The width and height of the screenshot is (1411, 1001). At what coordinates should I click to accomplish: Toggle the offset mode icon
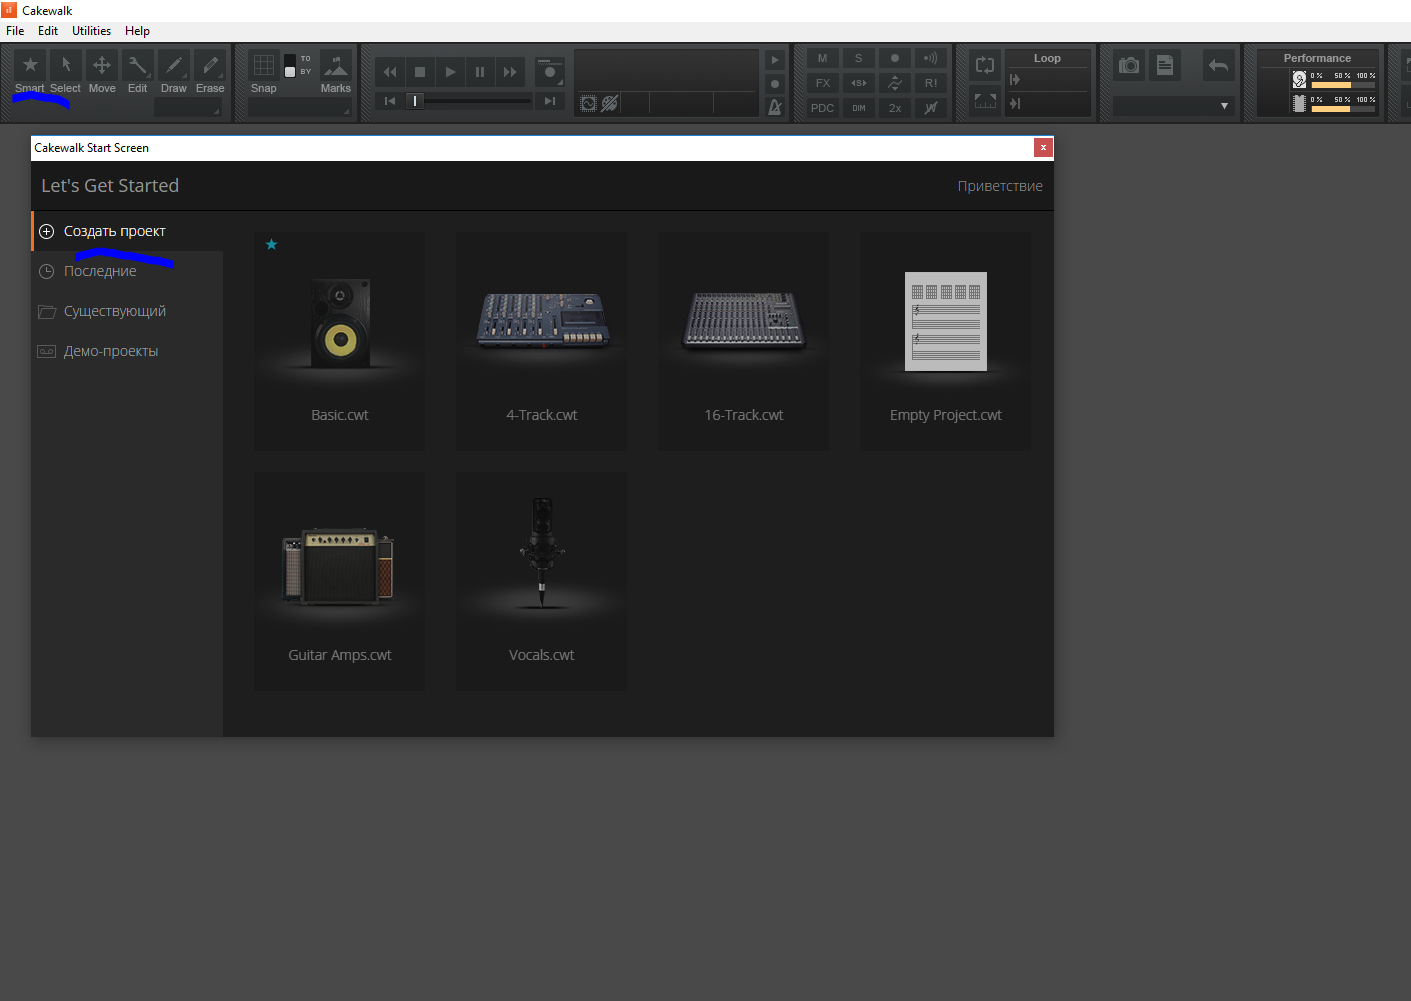(x=931, y=108)
